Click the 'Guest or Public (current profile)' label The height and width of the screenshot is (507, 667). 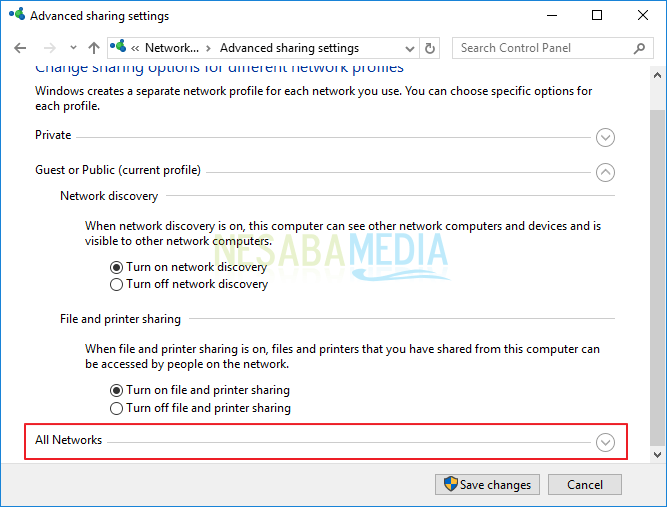(118, 170)
